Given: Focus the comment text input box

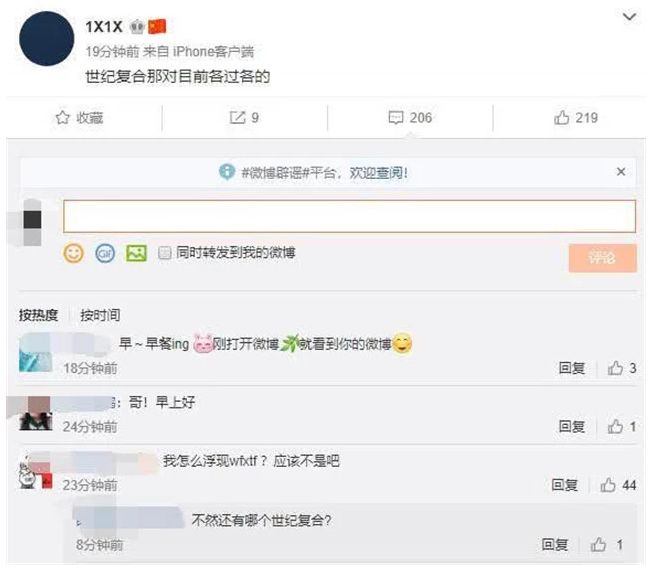Looking at the screenshot, I should pyautogui.click(x=349, y=216).
